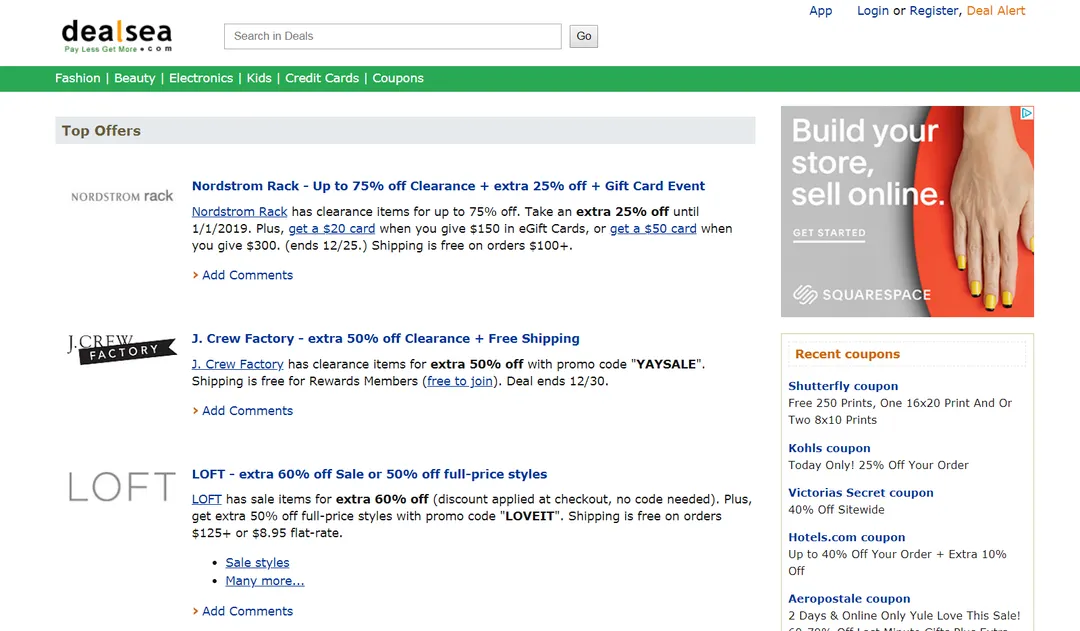Open the App link
The image size is (1080, 631).
(x=820, y=11)
